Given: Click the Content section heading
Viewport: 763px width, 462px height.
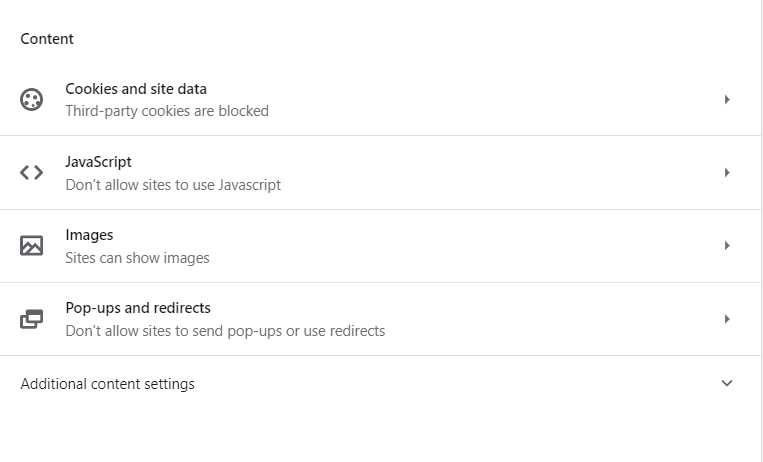Looking at the screenshot, I should (x=47, y=39).
